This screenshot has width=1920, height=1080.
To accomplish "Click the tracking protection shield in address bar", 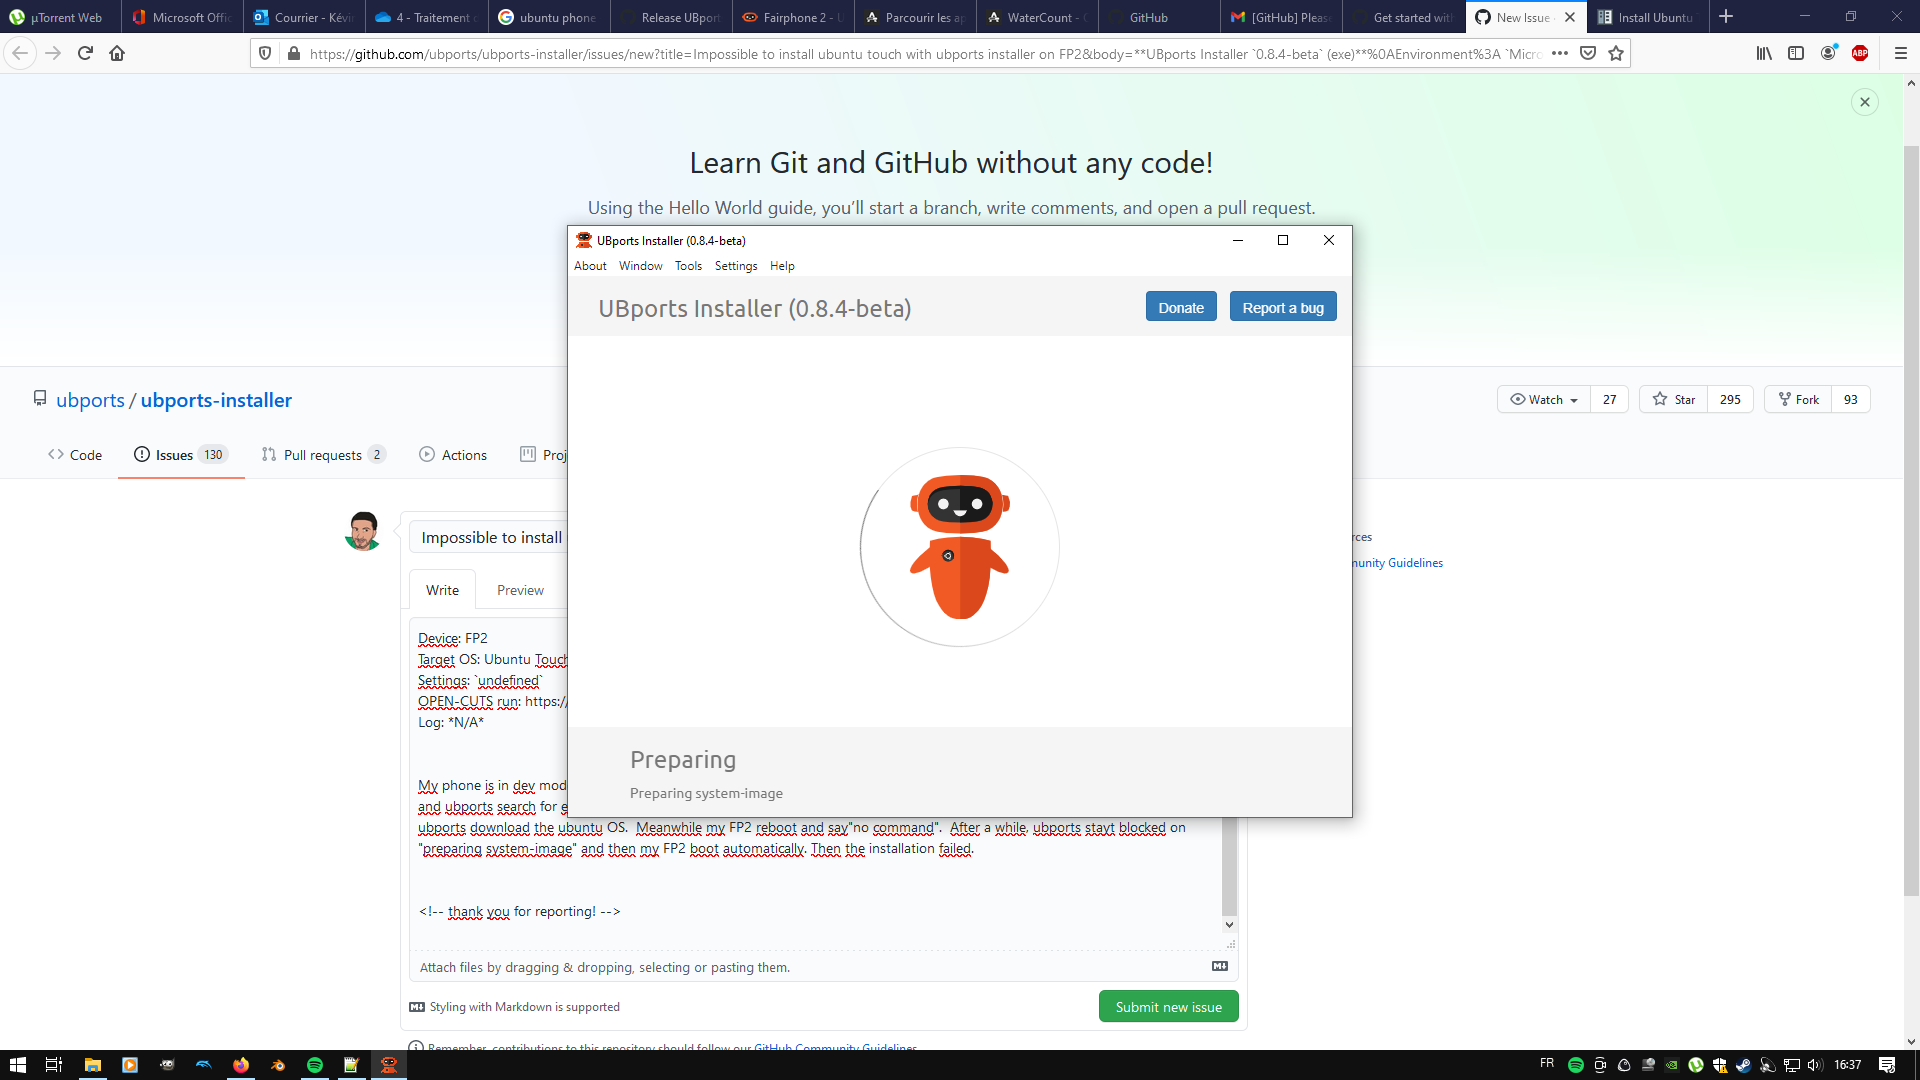I will coord(264,53).
